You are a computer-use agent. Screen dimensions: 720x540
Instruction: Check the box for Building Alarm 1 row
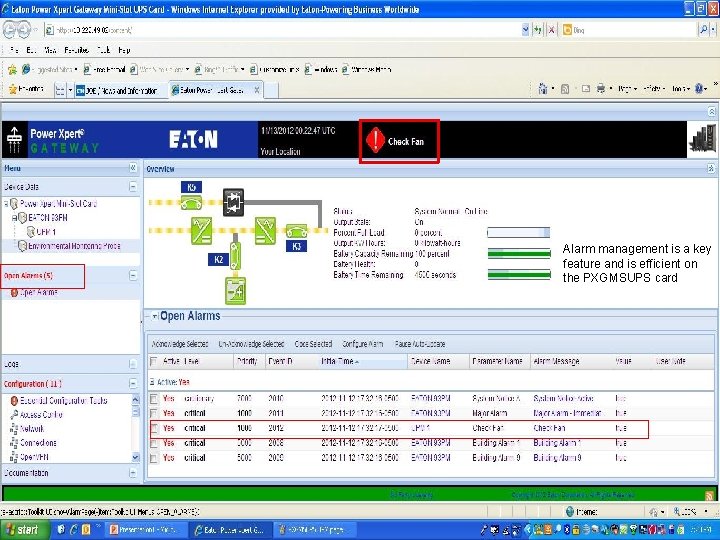point(154,443)
